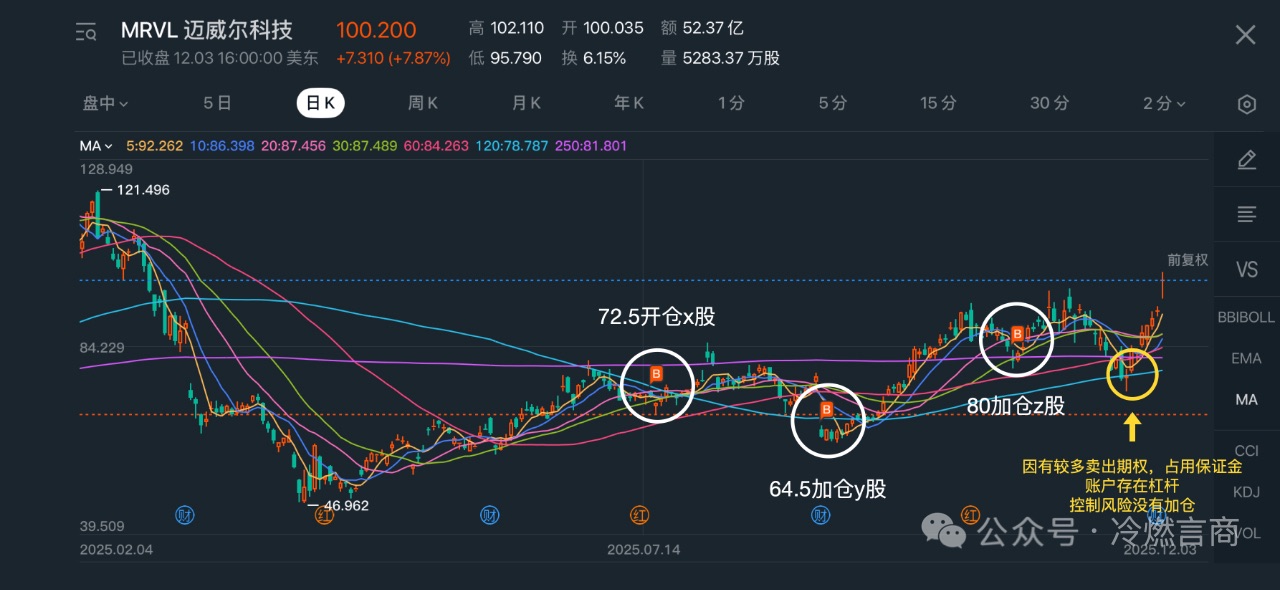Open the MA parameters dropdown
Viewport: 1280px width, 590px height.
[96, 146]
